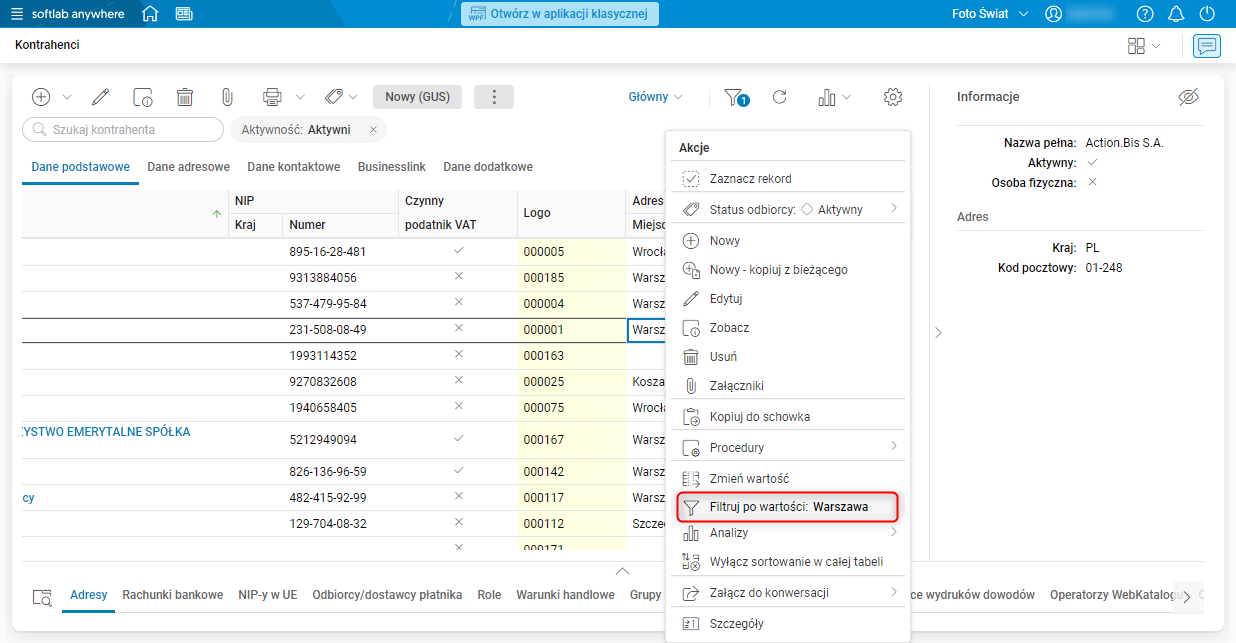Switch to Dane adresowe tab
Screen dimensions: 1236x643
[189, 167]
